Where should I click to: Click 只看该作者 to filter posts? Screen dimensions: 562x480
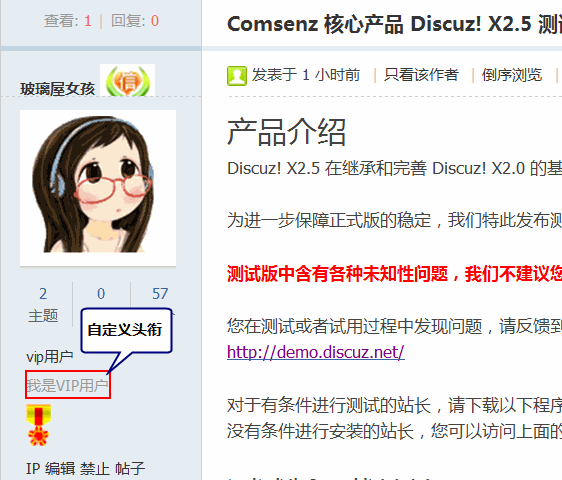pos(421,75)
